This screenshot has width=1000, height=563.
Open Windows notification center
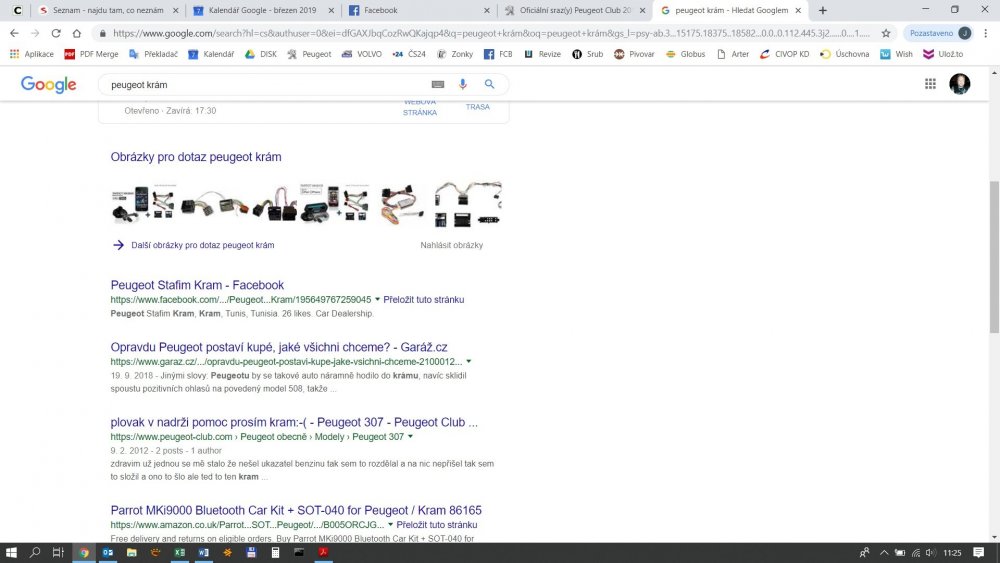(978, 552)
